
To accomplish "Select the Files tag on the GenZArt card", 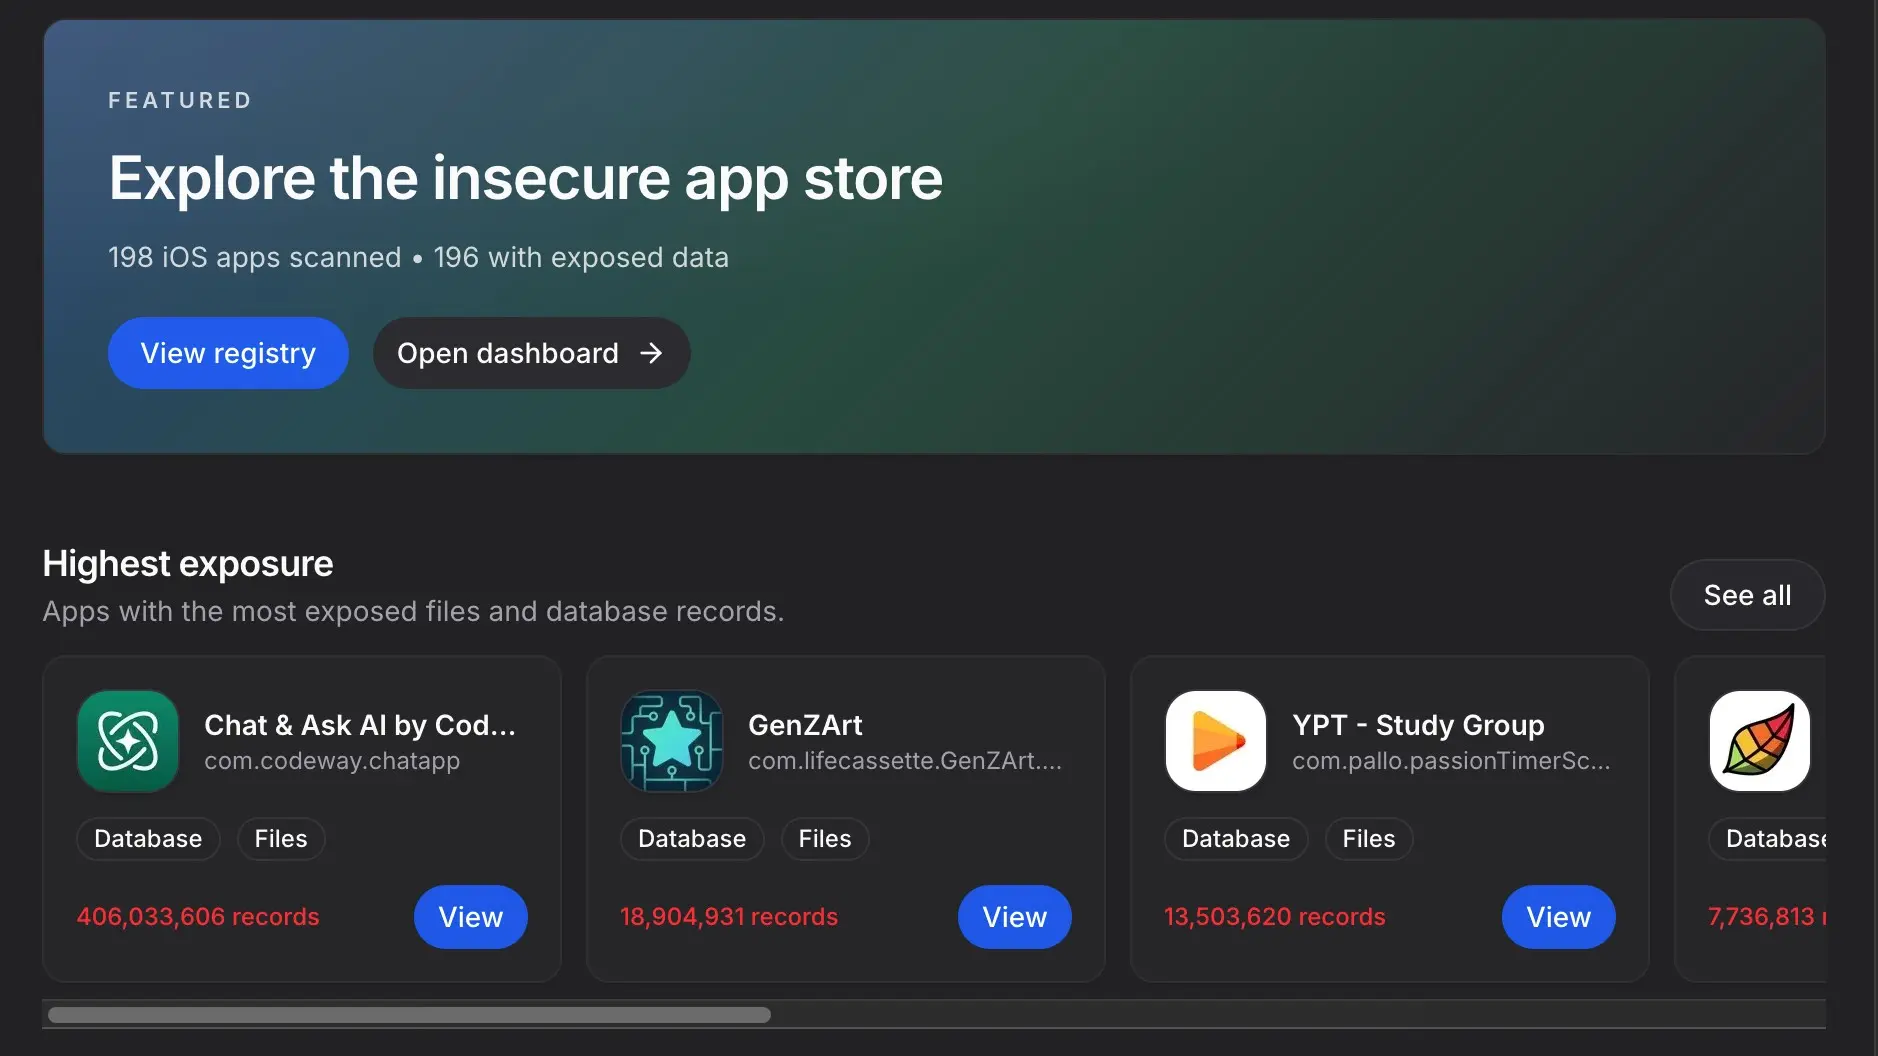I will (824, 839).
